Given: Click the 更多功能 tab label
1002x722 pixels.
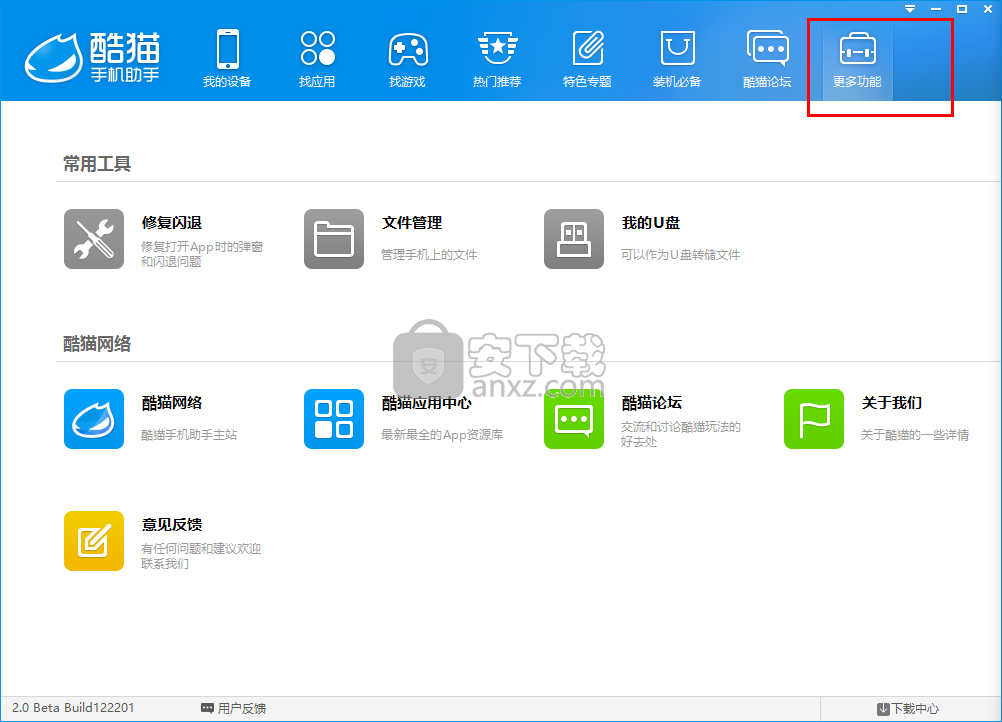Looking at the screenshot, I should [x=858, y=82].
